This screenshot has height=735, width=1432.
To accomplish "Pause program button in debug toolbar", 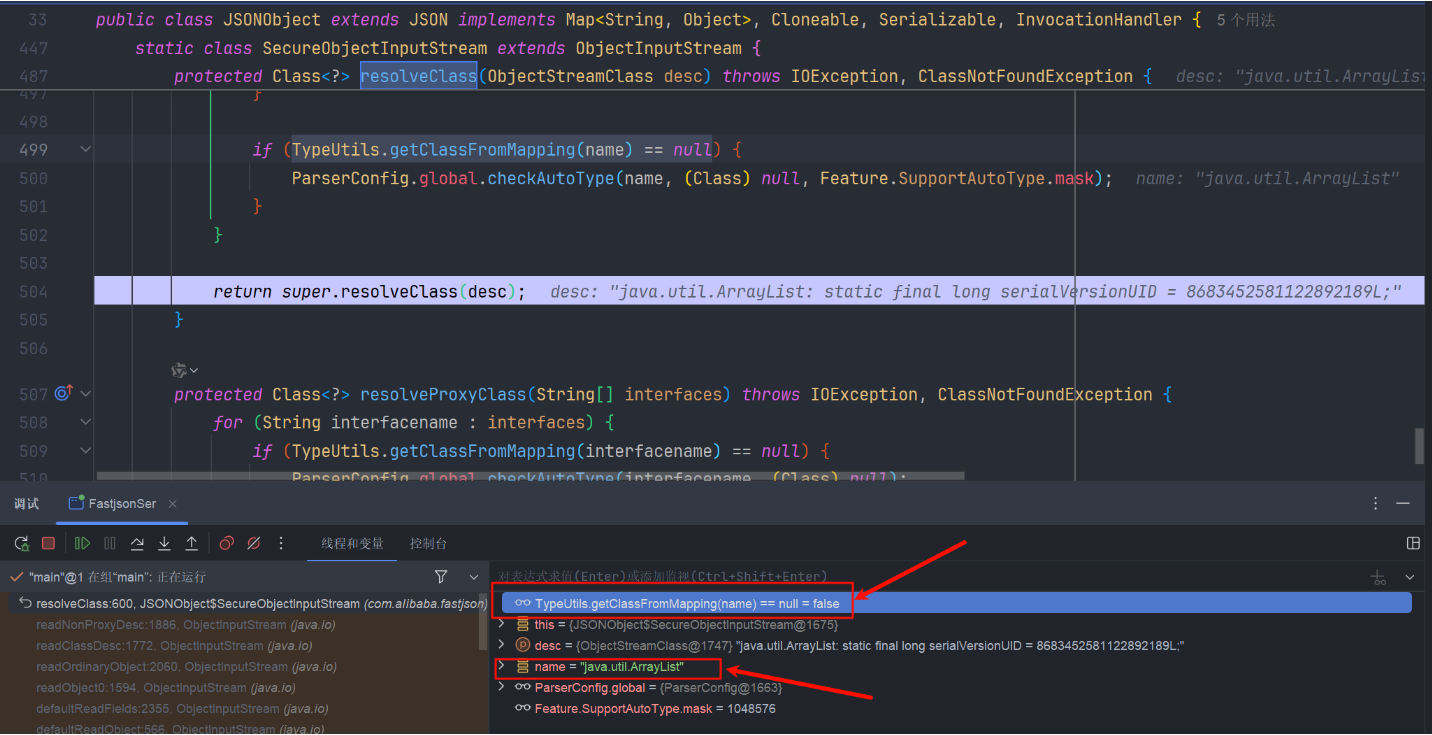I will tap(110, 543).
